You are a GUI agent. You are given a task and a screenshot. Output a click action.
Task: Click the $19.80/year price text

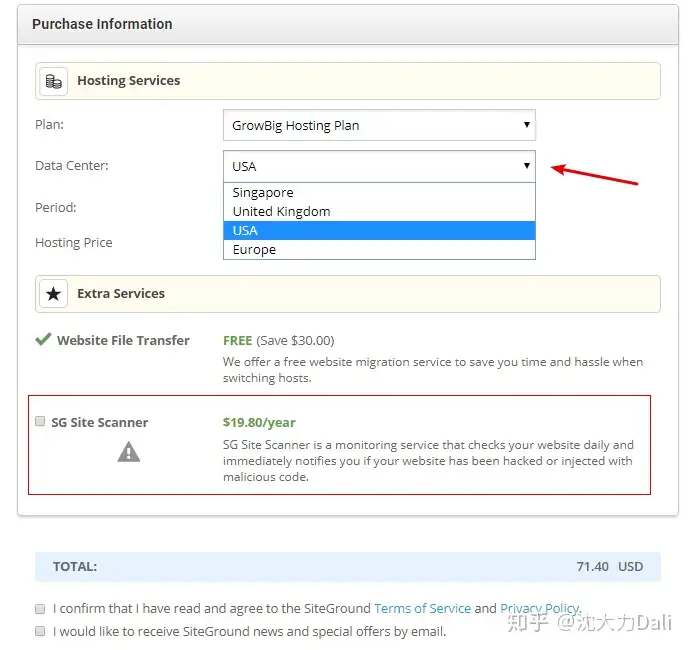coord(259,422)
